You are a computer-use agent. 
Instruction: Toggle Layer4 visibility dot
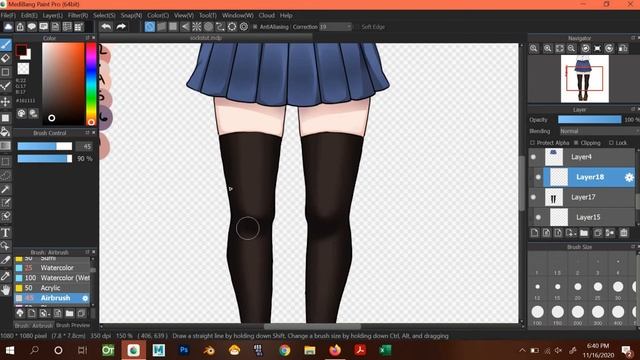click(533, 157)
